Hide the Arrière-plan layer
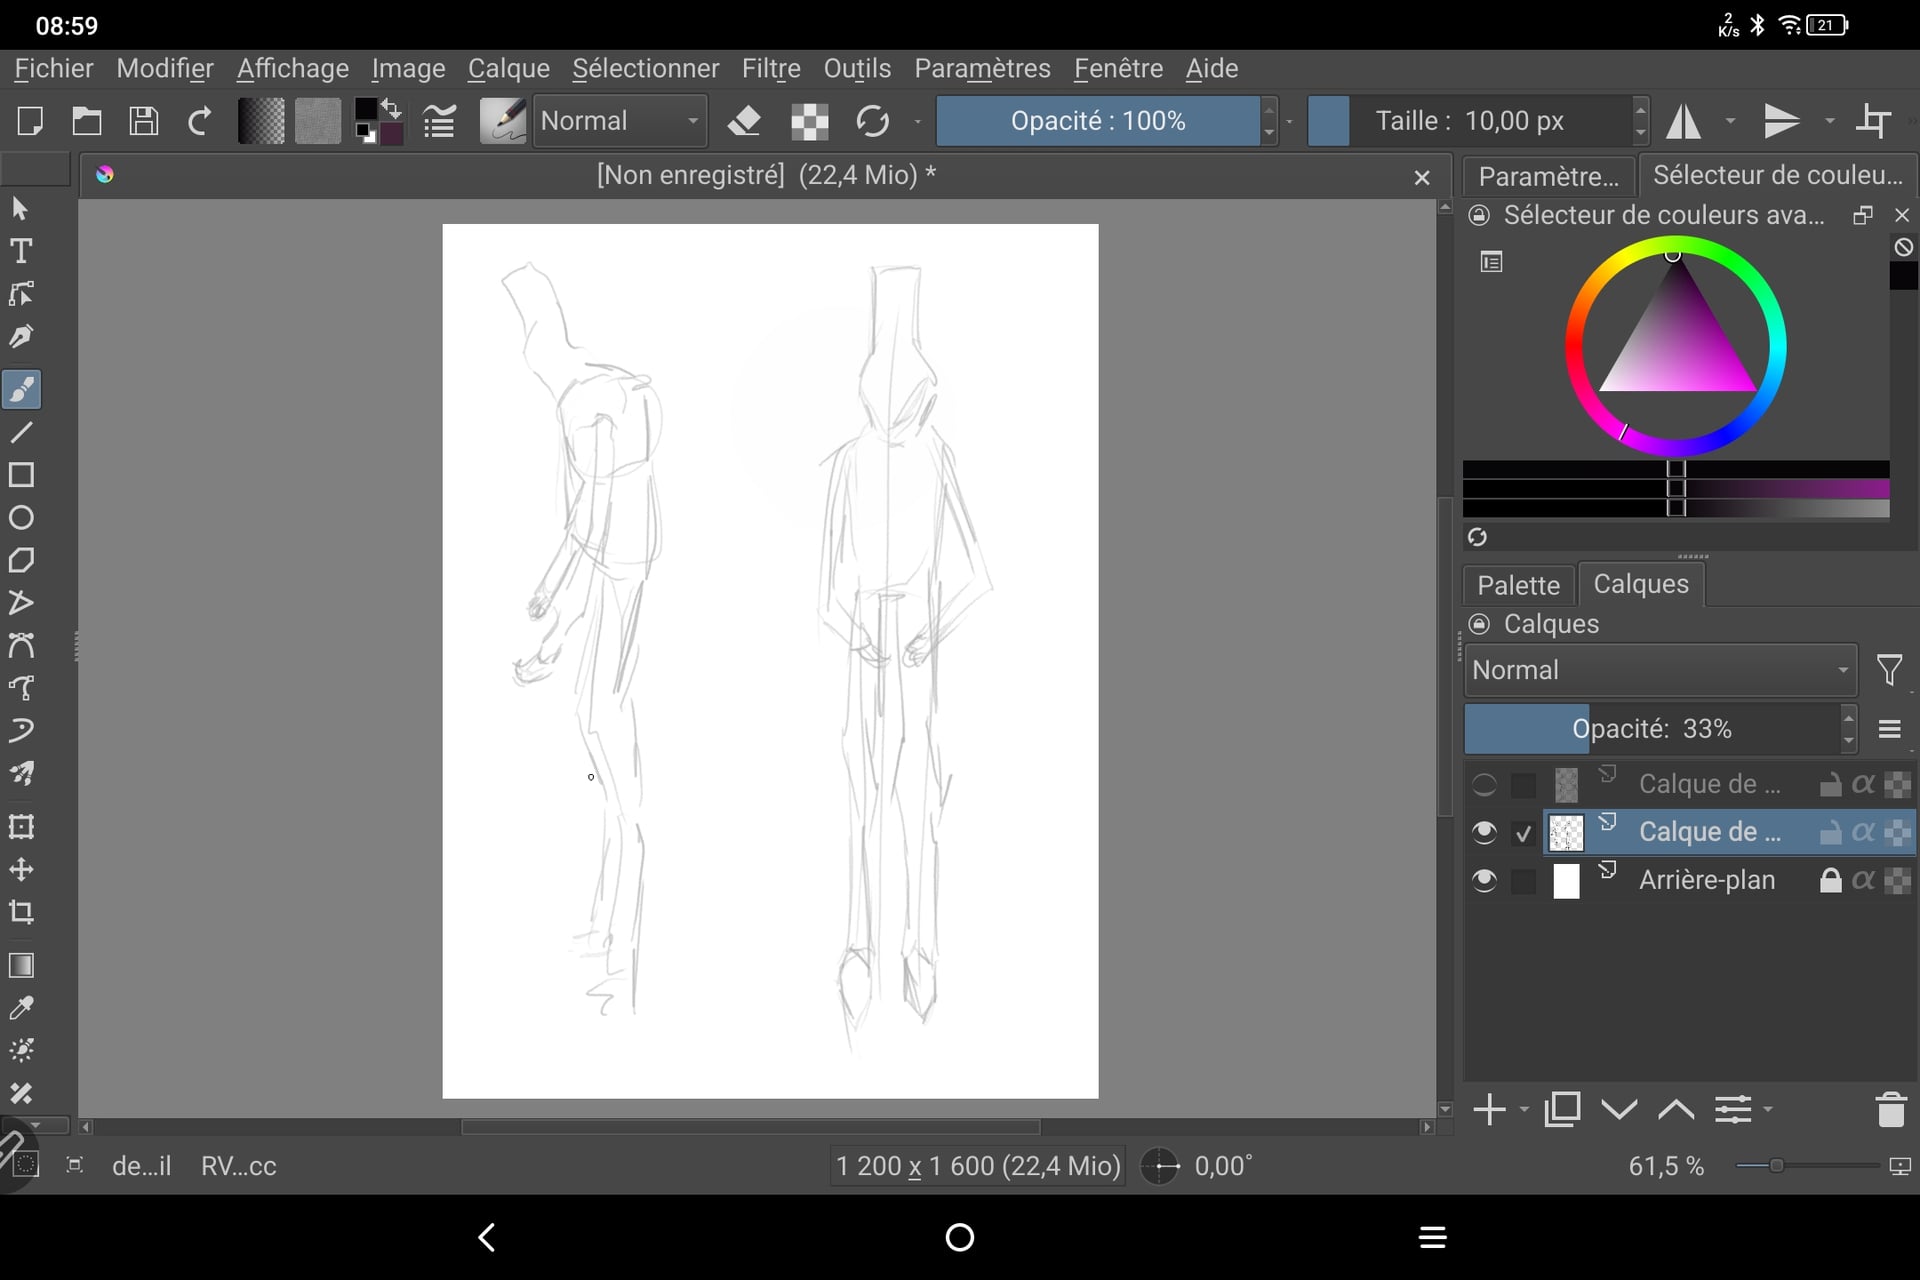This screenshot has height=1280, width=1920. [1484, 880]
